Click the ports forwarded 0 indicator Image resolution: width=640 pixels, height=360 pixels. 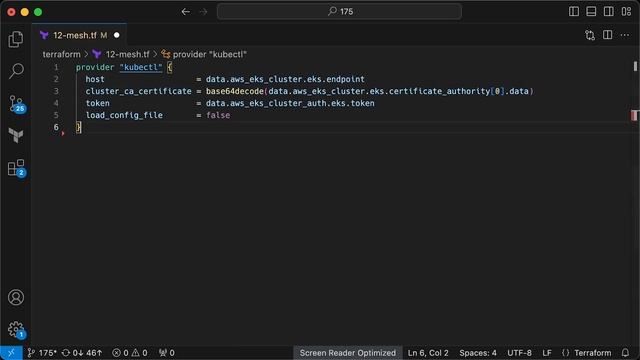click(x=167, y=353)
